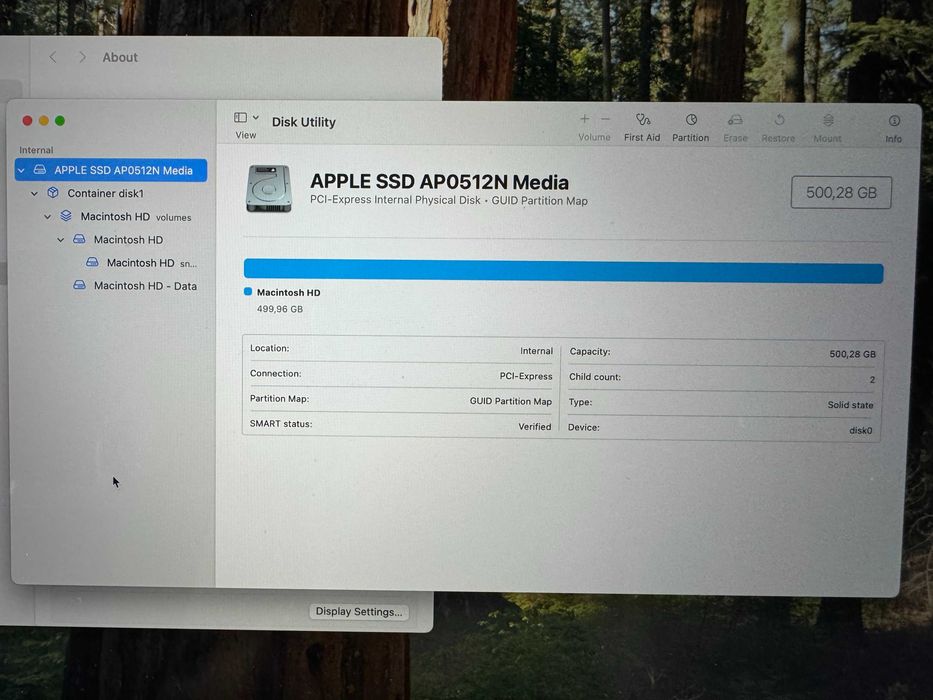
Task: Click the 499,96 GB volume size text
Action: point(280,309)
